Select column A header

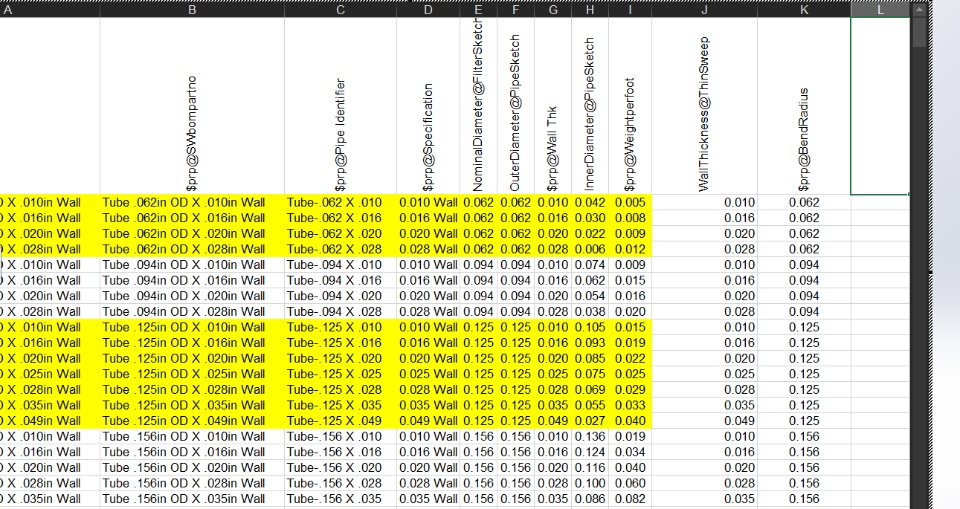click(50, 9)
